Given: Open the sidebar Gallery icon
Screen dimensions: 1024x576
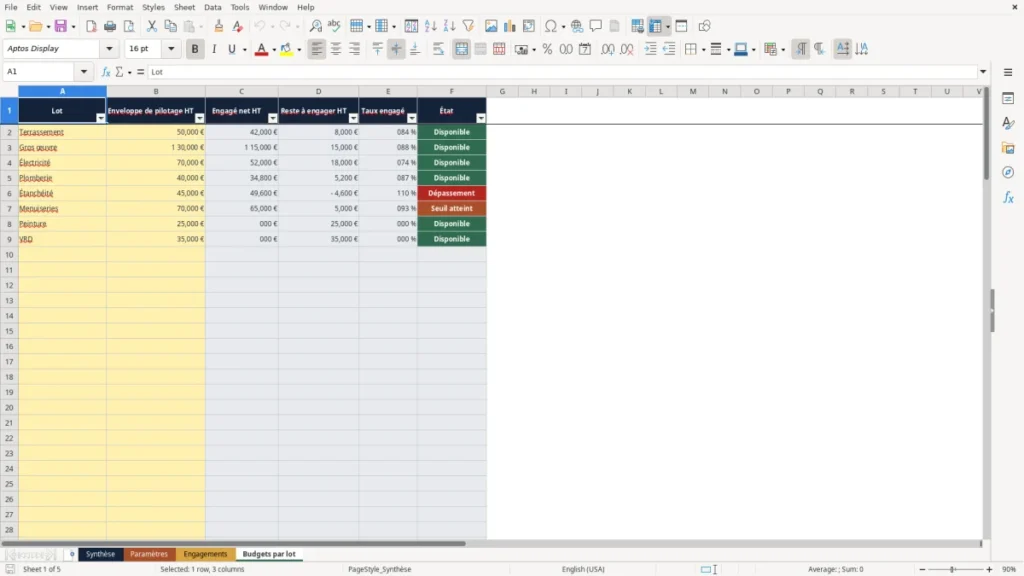Looking at the screenshot, I should tap(1008, 148).
